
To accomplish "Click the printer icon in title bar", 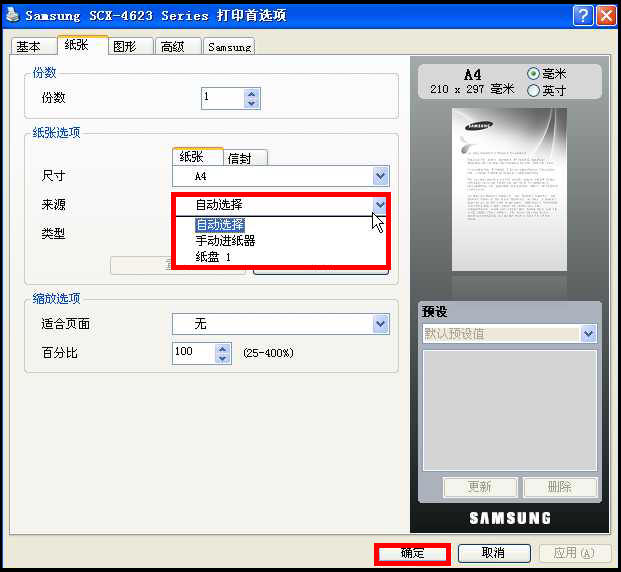I will click(12, 15).
